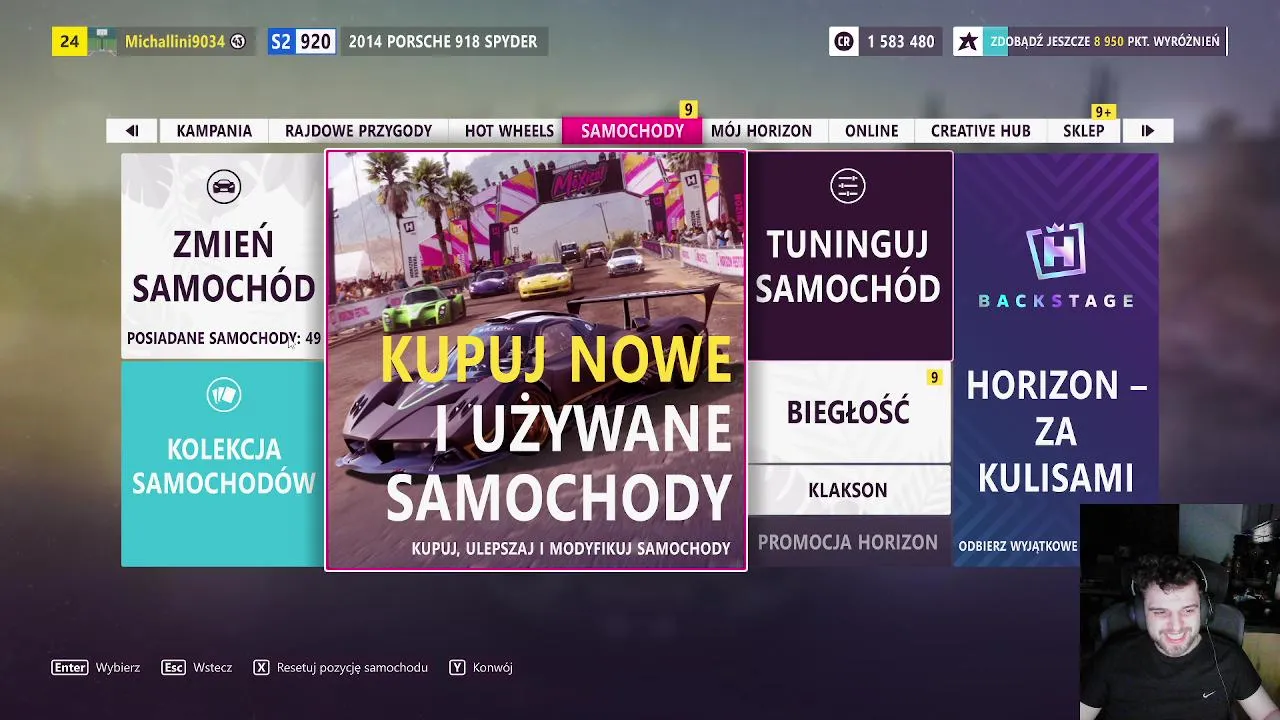
Task: Click the streamer webcam overlay
Action: click(1180, 612)
